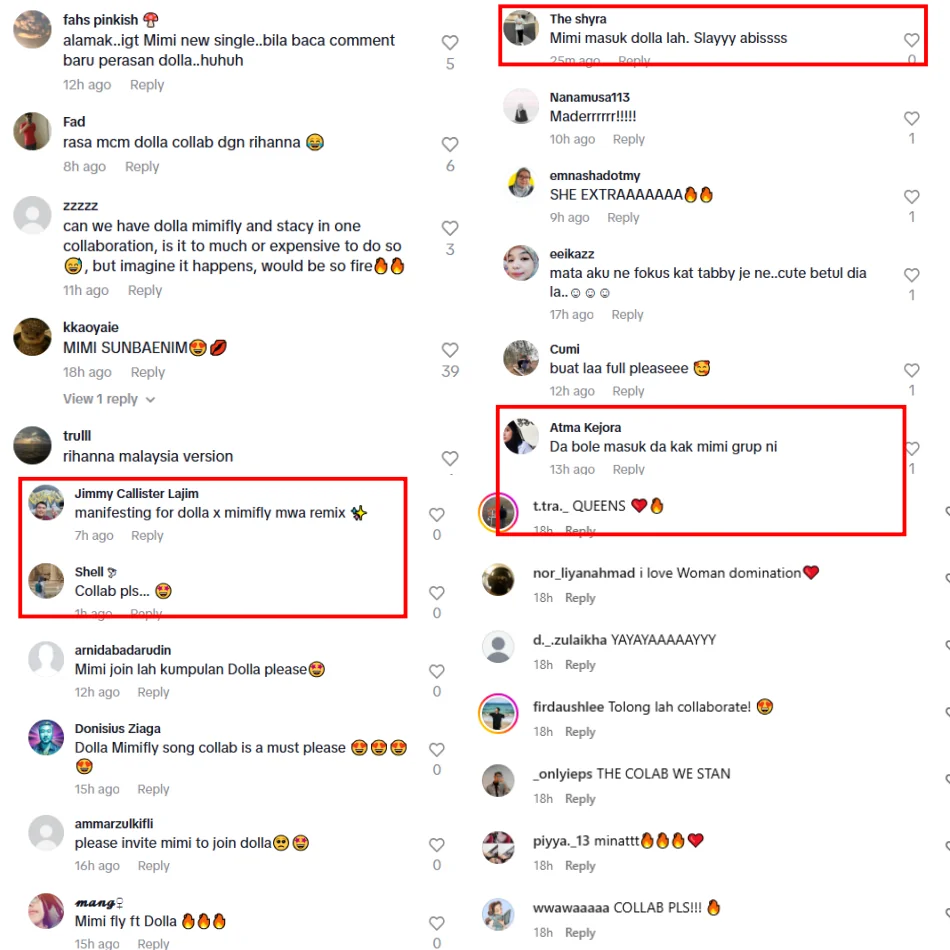Tap the heart on Fad's comment
This screenshot has width=950, height=950.
pyautogui.click(x=450, y=144)
